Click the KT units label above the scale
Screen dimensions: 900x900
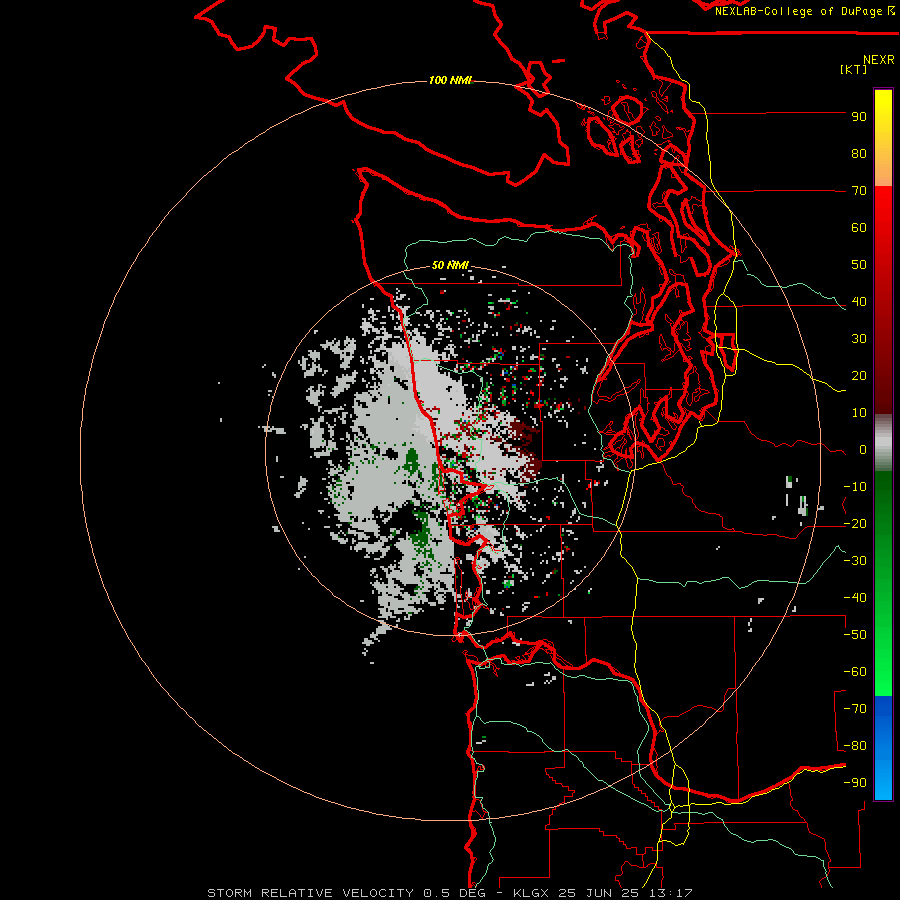(x=853, y=69)
